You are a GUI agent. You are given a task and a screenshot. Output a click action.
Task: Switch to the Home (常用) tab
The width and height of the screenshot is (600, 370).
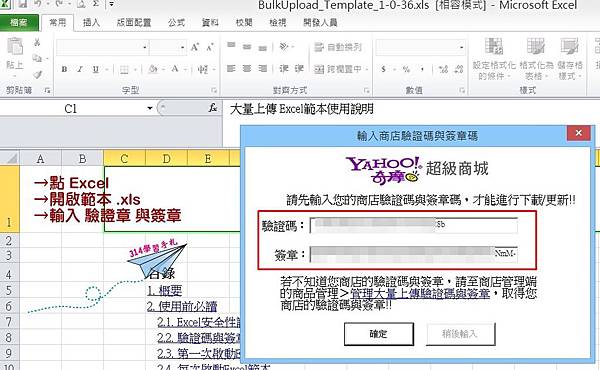pos(58,23)
